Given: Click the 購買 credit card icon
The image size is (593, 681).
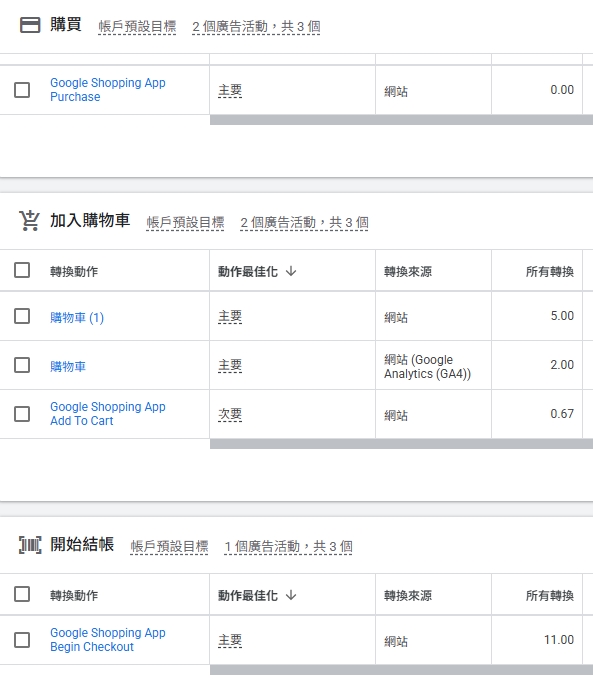Looking at the screenshot, I should 30,25.
